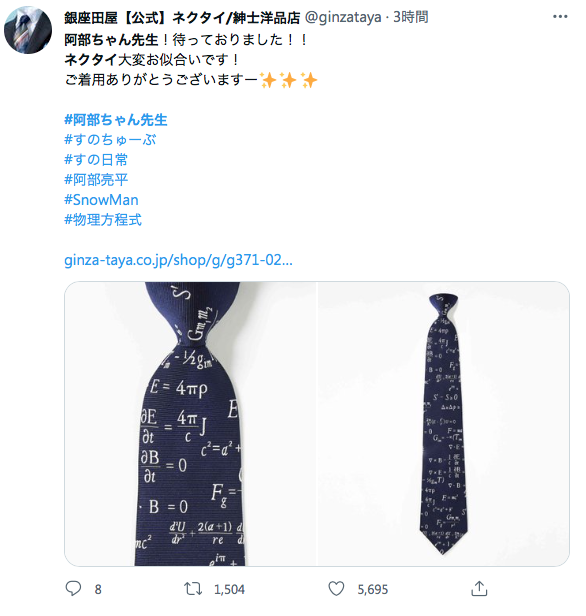
Task: Open the three-dot more options menu
Action: click(x=560, y=16)
